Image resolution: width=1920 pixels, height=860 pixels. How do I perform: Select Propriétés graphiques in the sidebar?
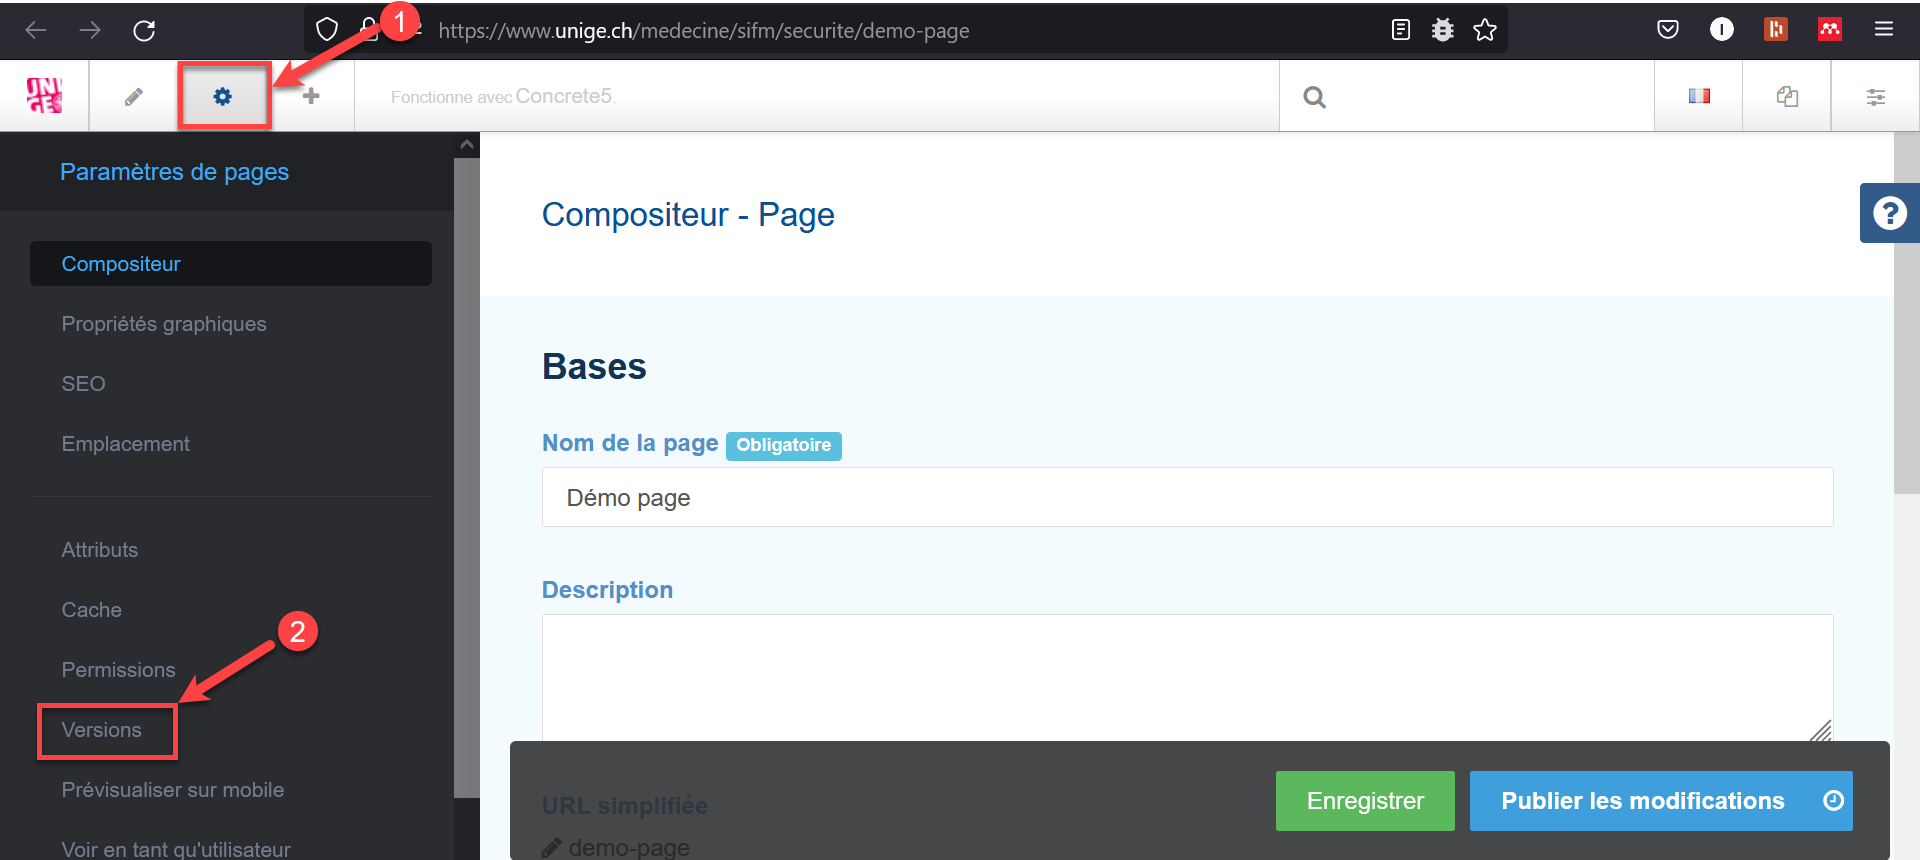click(x=164, y=324)
